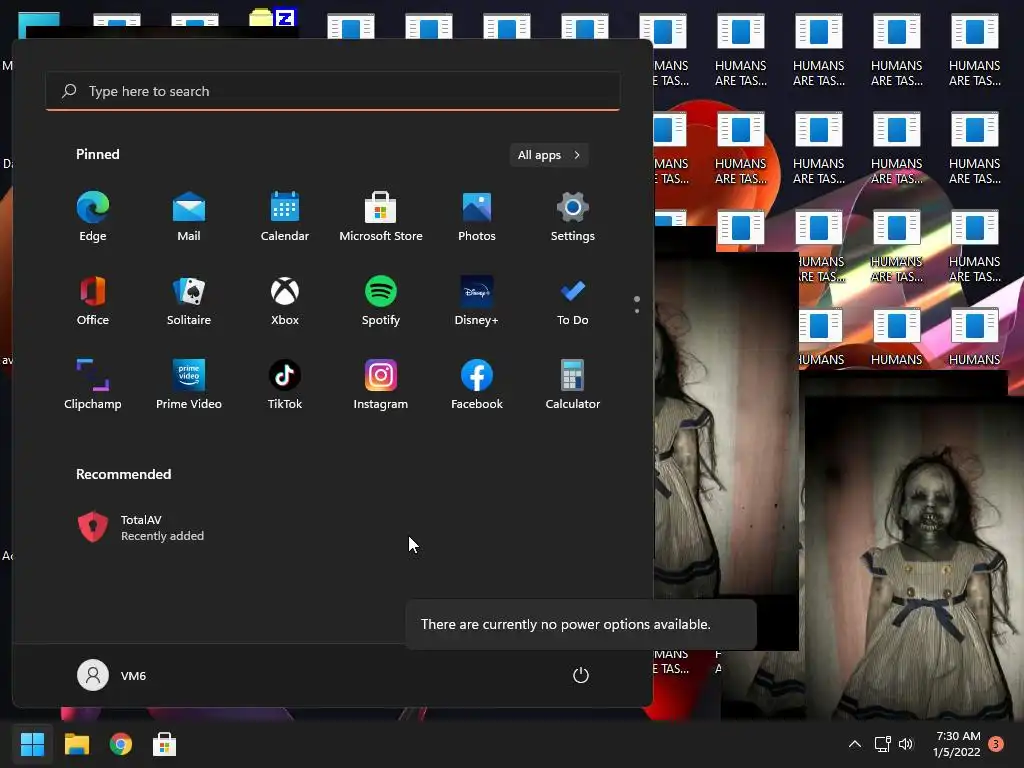Open the notification badge showing 3
Image resolution: width=1024 pixels, height=768 pixels.
click(x=996, y=744)
